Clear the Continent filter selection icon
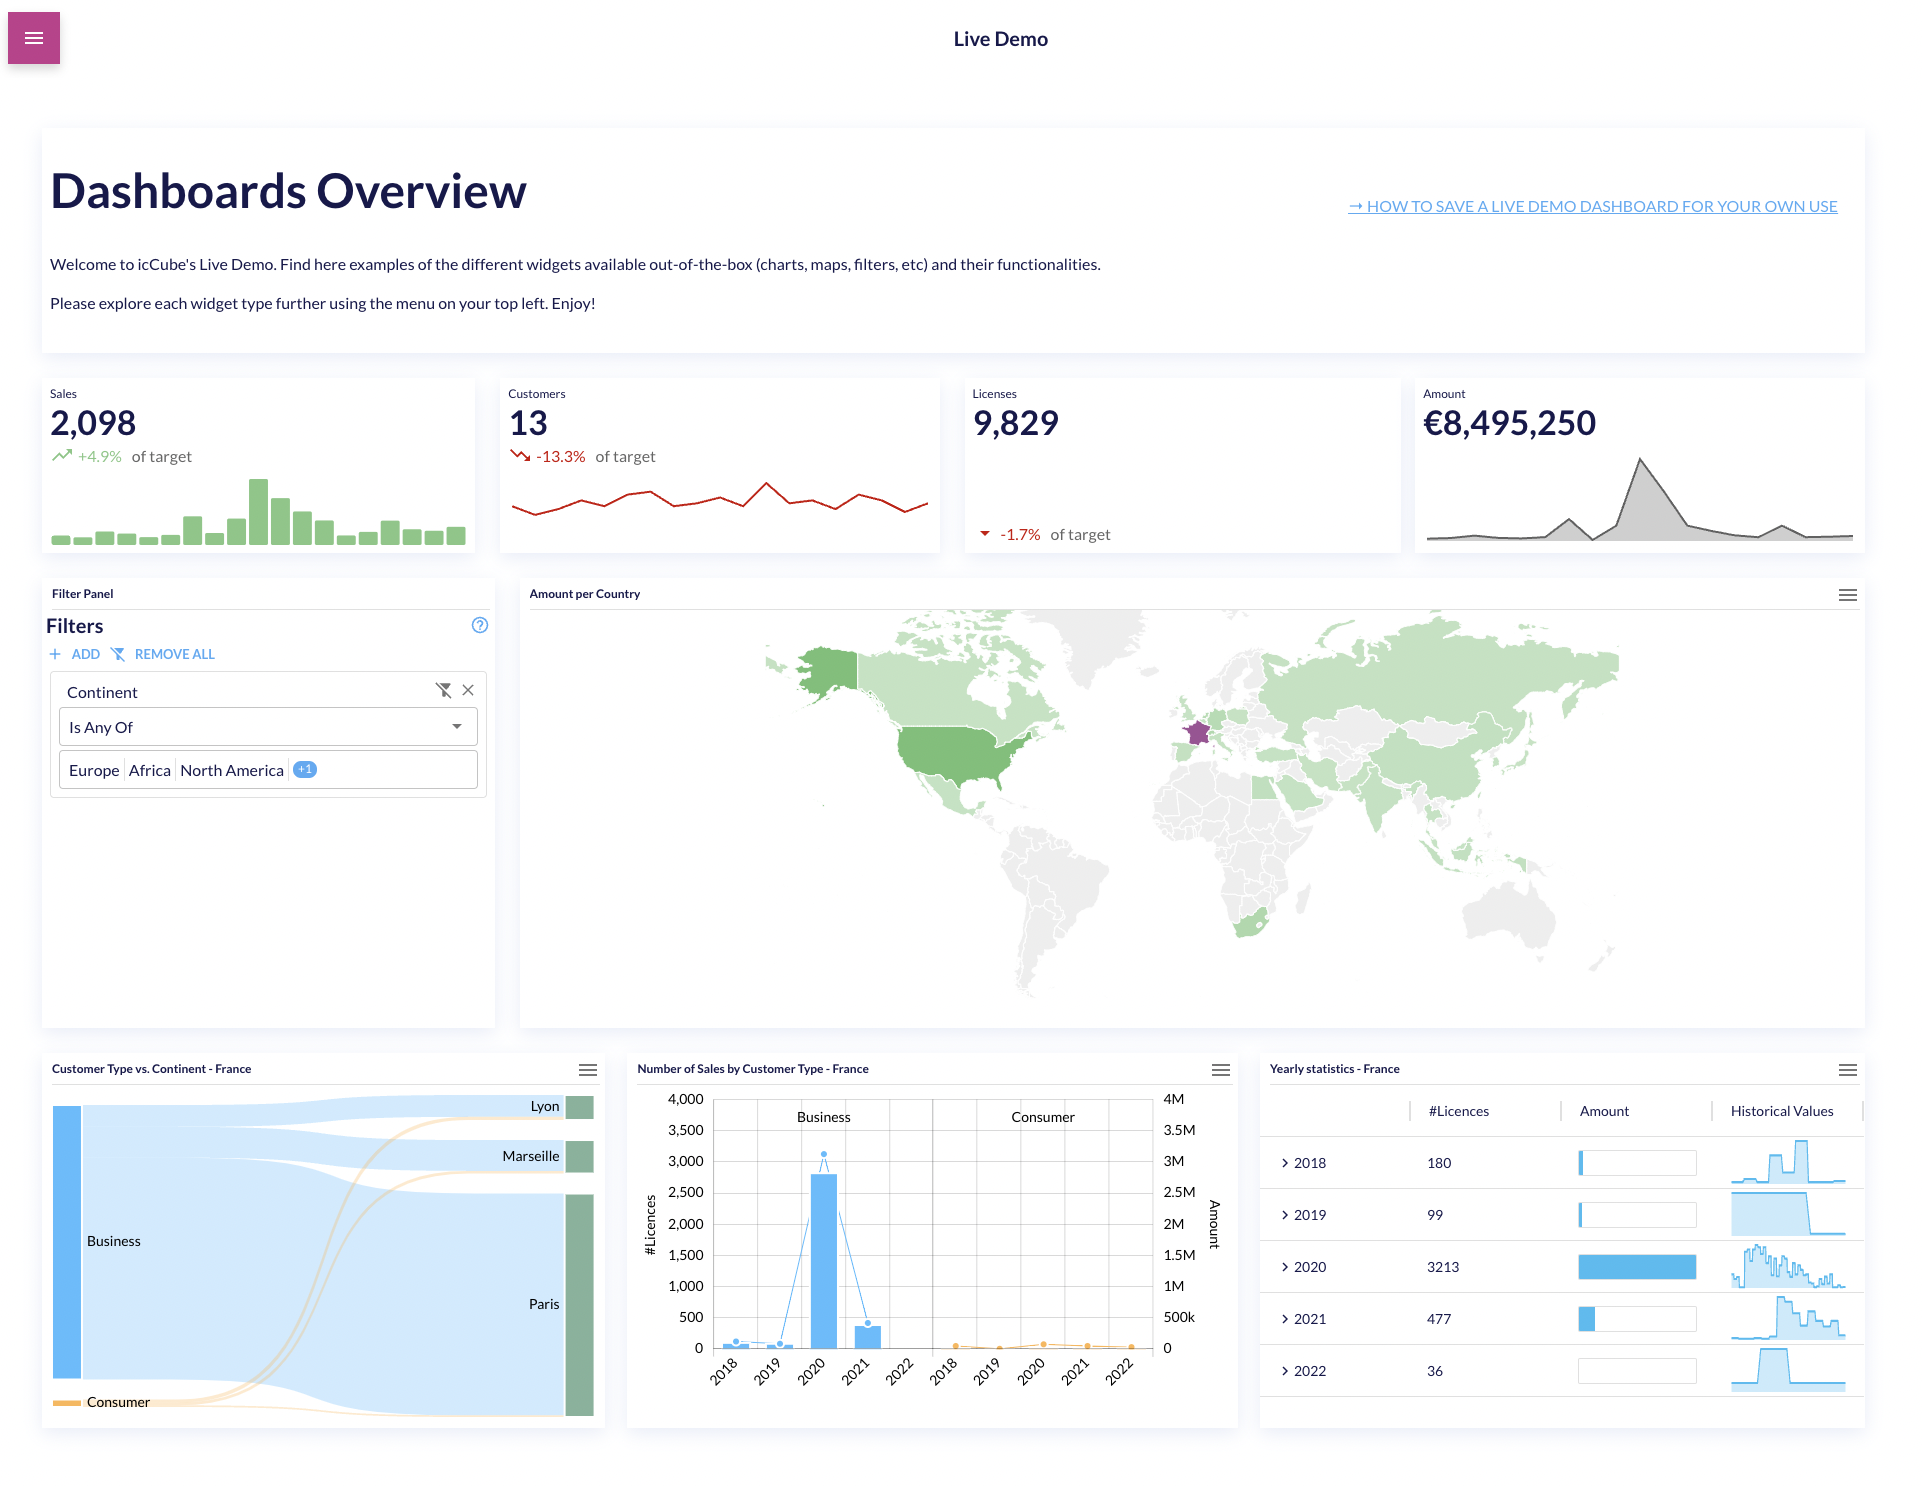The image size is (1922, 1486). (x=443, y=690)
